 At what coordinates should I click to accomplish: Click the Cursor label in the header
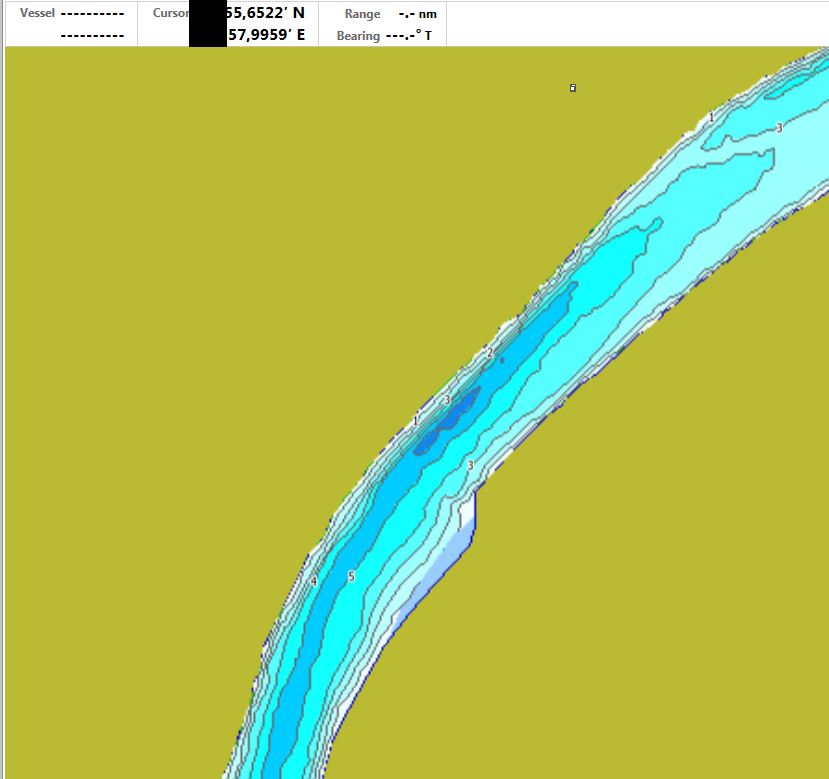tap(170, 14)
